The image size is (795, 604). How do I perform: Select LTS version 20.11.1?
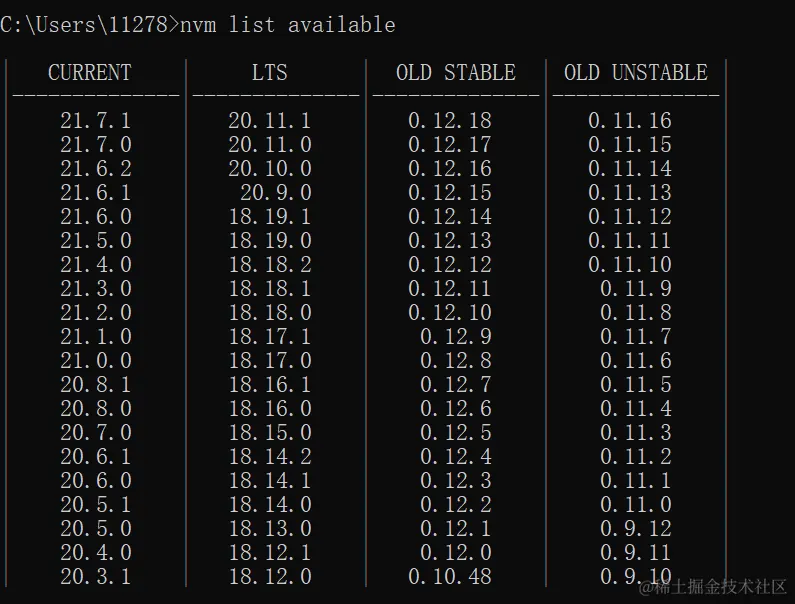pyautogui.click(x=270, y=121)
